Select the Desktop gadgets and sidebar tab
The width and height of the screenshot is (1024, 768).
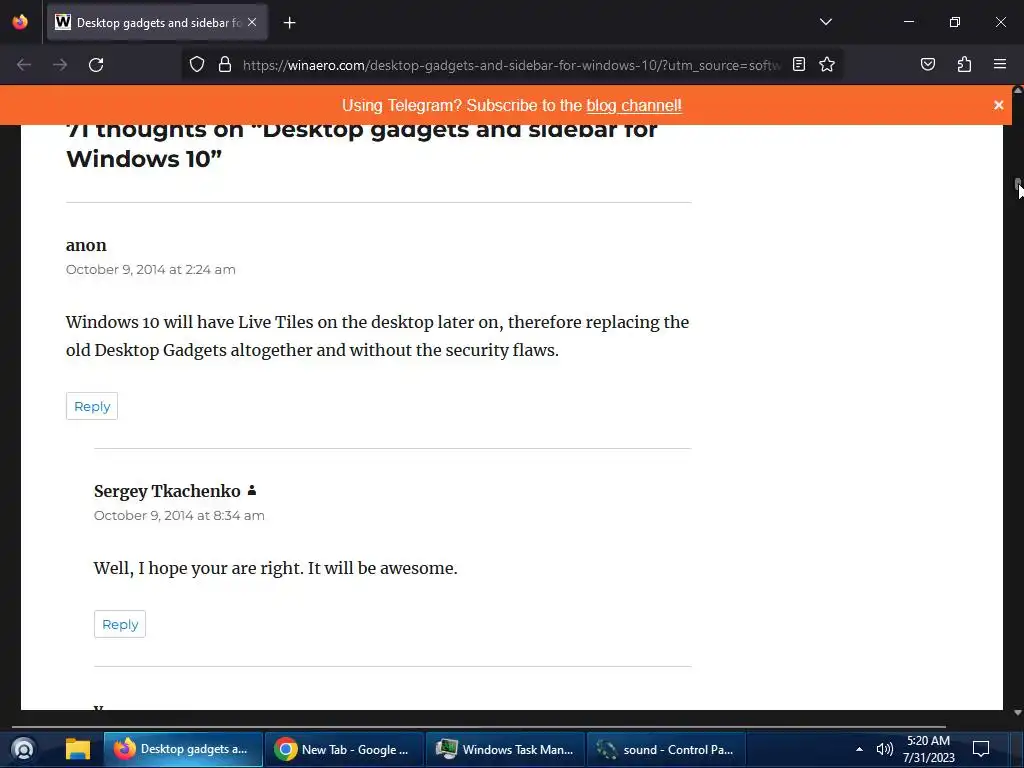click(x=157, y=22)
